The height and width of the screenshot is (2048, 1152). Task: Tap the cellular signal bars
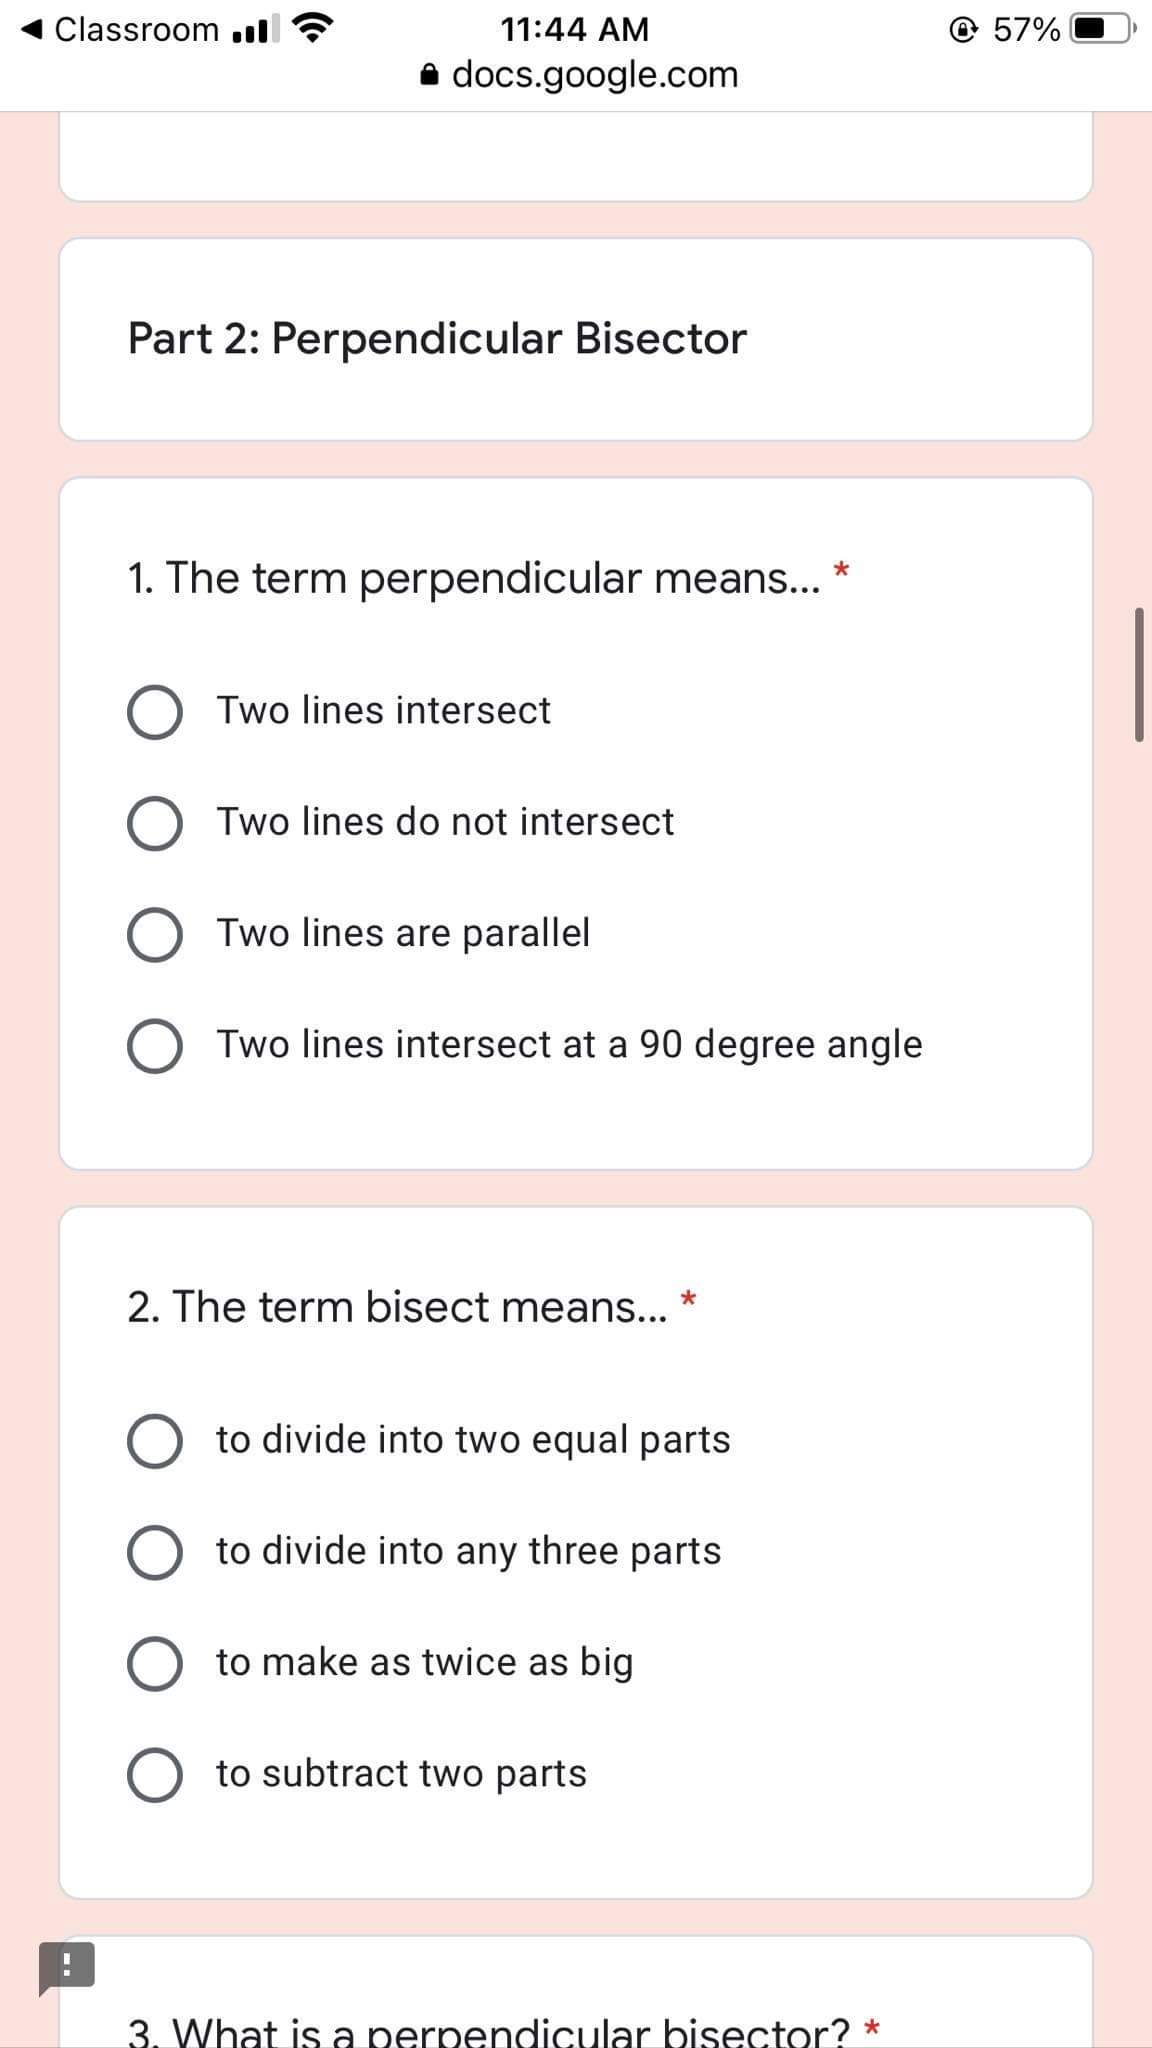[254, 30]
